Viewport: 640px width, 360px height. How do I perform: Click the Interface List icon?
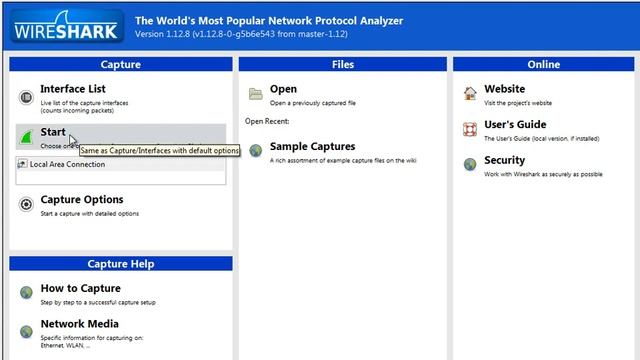26,98
